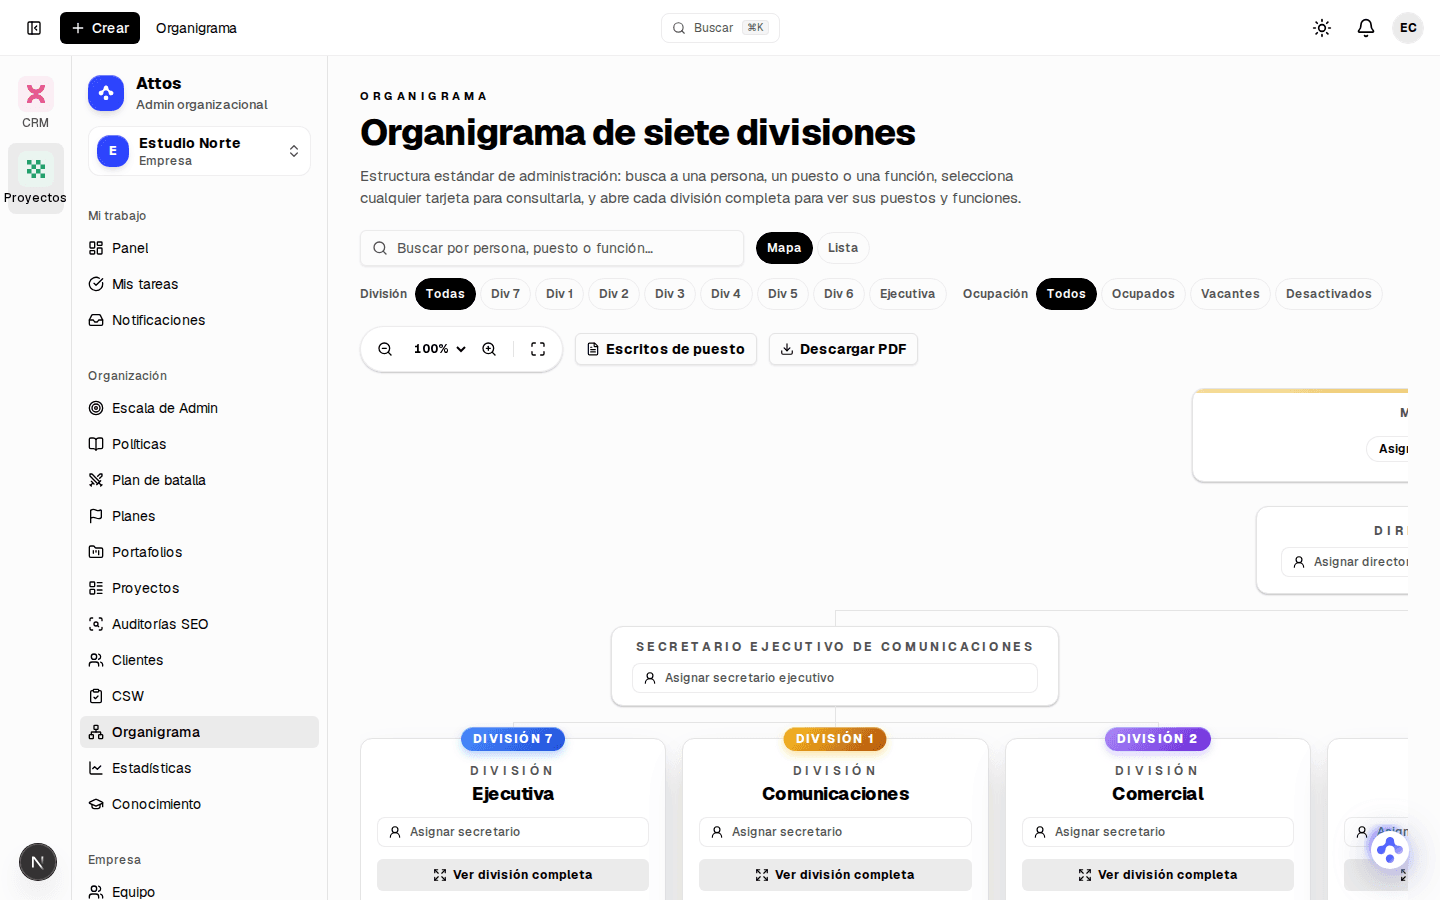This screenshot has height=900, width=1440.
Task: Open CSW in the sidebar
Action: (x=199, y=696)
